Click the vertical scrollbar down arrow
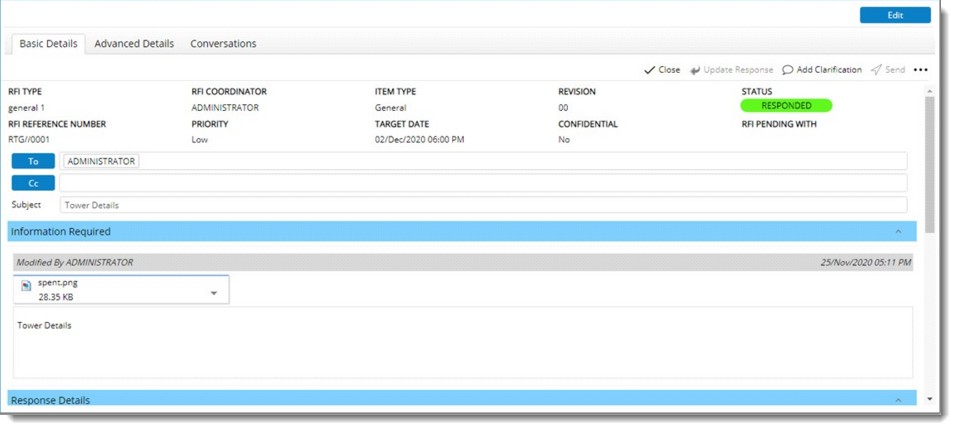This screenshot has height=430, width=956. (x=930, y=400)
